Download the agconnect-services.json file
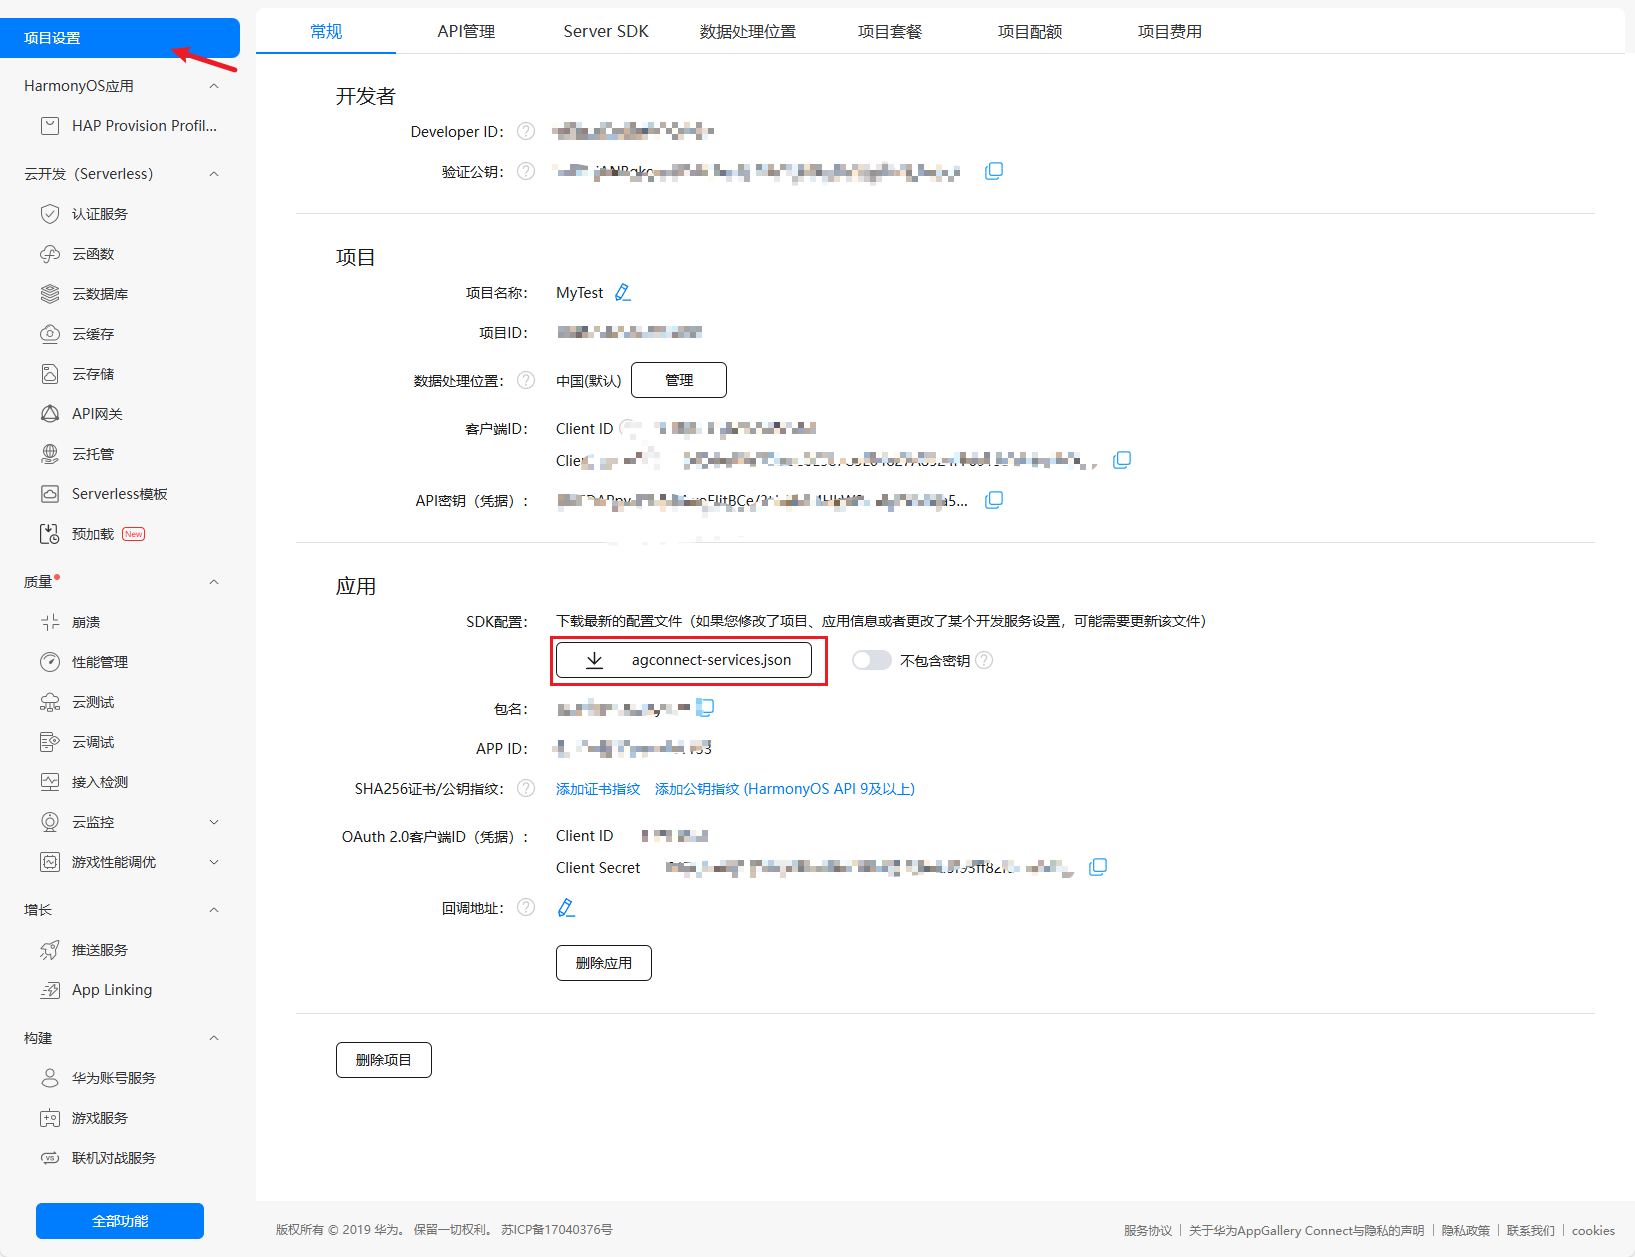Screen dimensions: 1635x1257 [686, 660]
